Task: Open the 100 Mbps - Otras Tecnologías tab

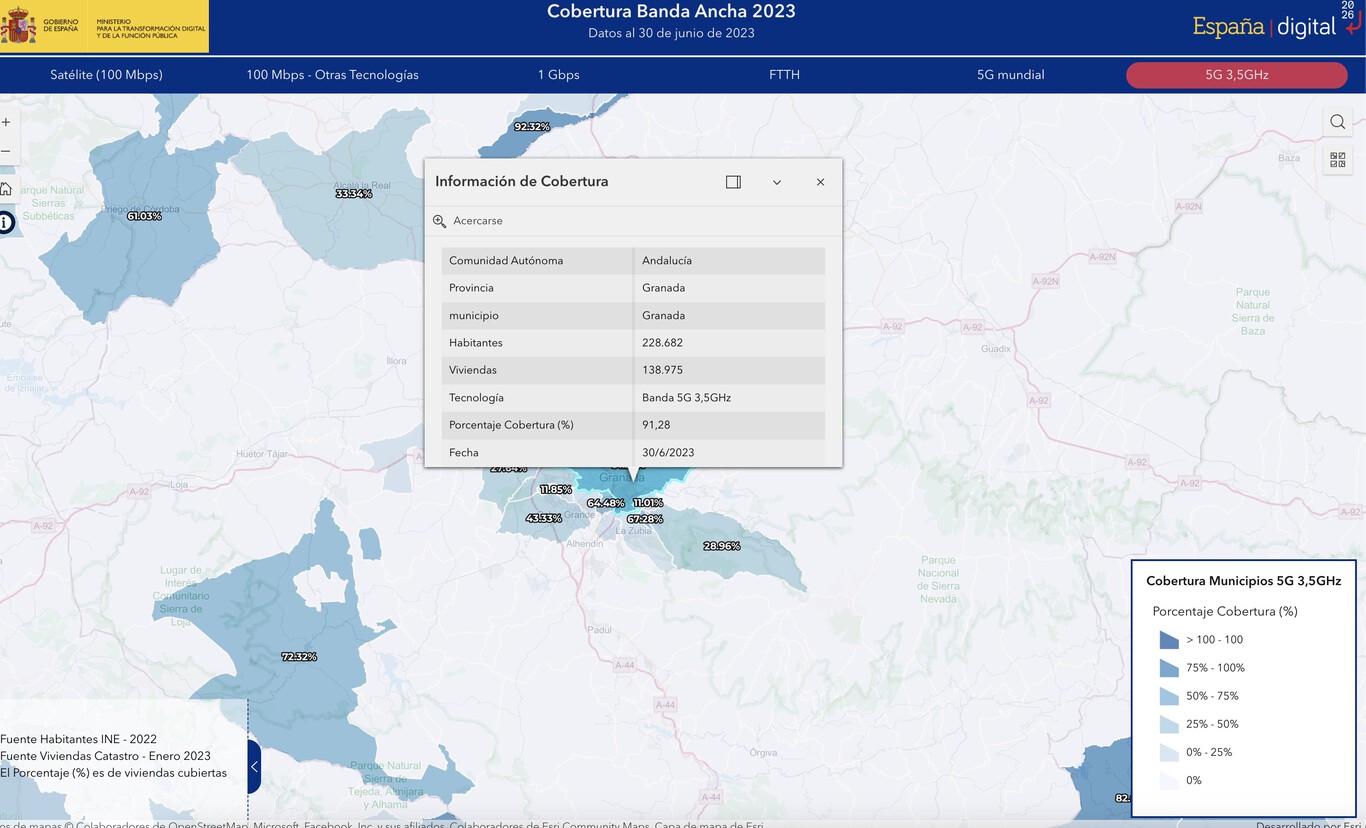Action: [332, 75]
